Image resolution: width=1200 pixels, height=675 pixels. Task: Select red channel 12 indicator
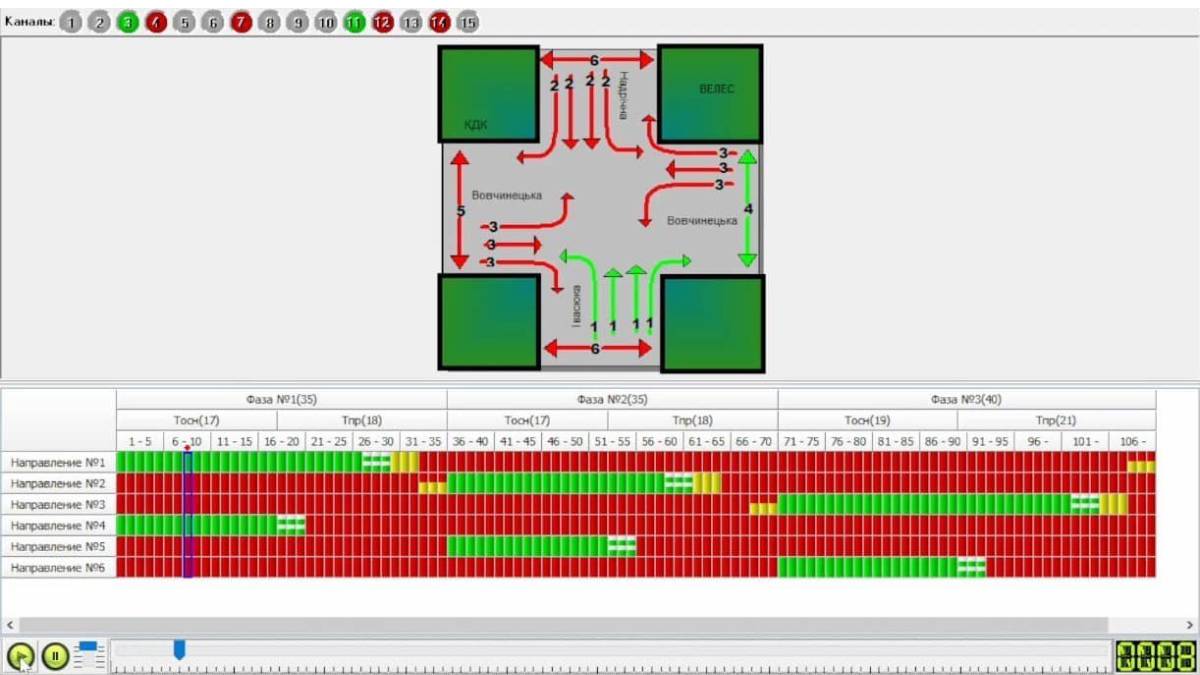click(382, 22)
